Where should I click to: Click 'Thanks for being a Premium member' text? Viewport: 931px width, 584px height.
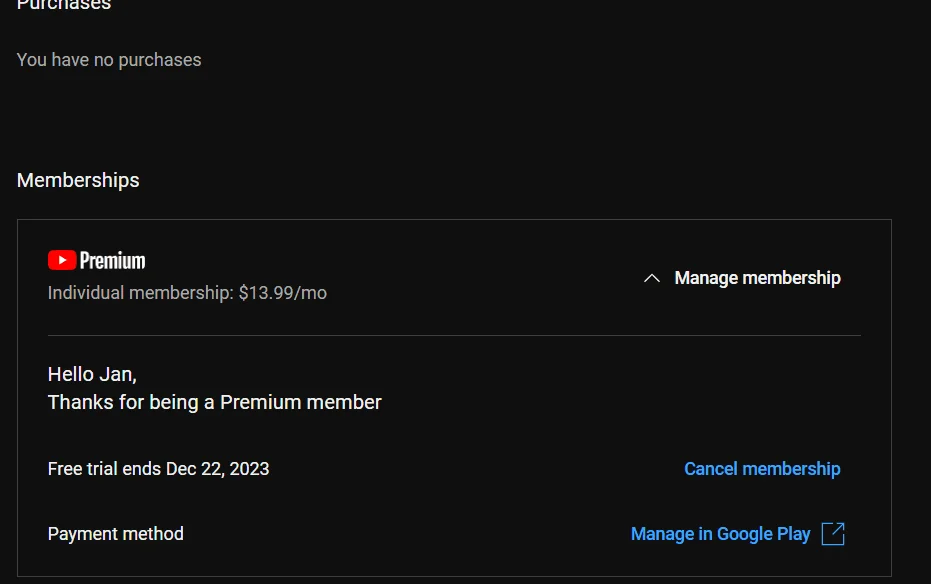click(x=214, y=402)
